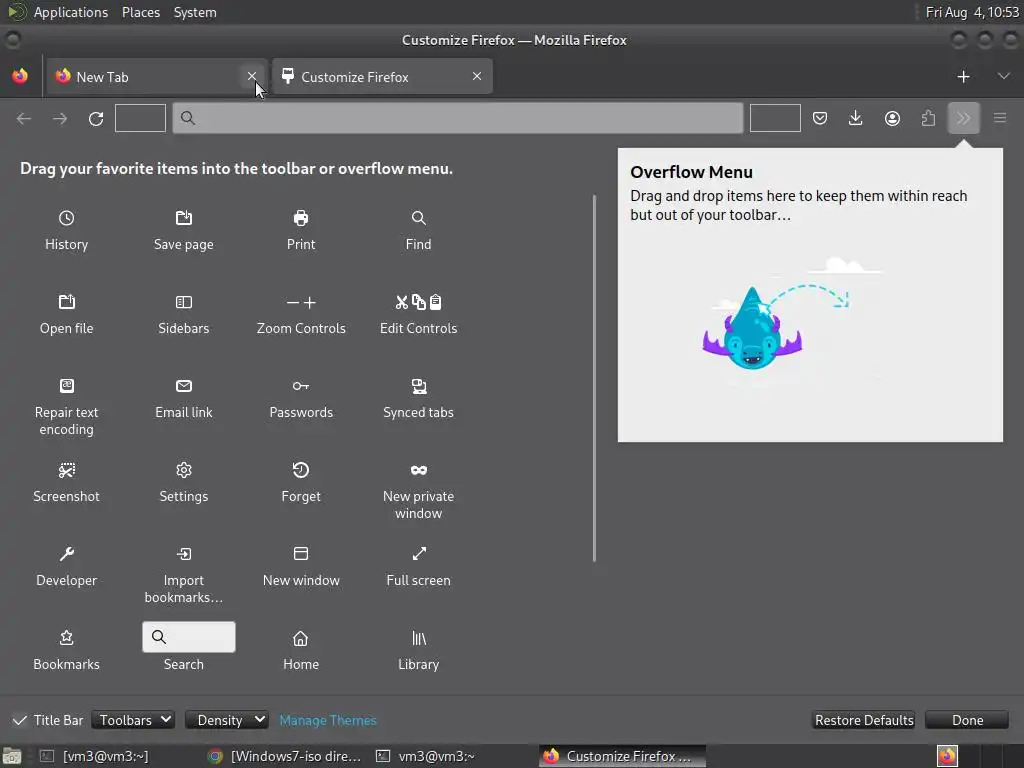Image resolution: width=1024 pixels, height=768 pixels.
Task: Open the Toolbars dropdown
Action: (x=133, y=720)
